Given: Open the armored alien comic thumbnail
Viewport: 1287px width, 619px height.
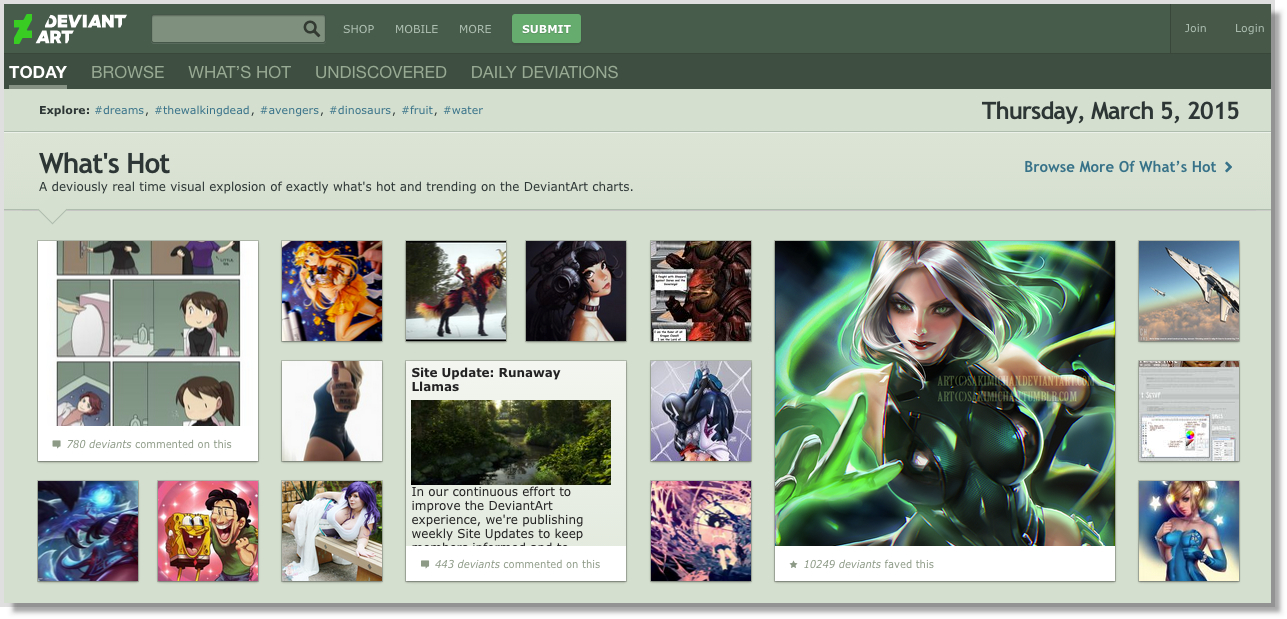Looking at the screenshot, I should pos(700,291).
